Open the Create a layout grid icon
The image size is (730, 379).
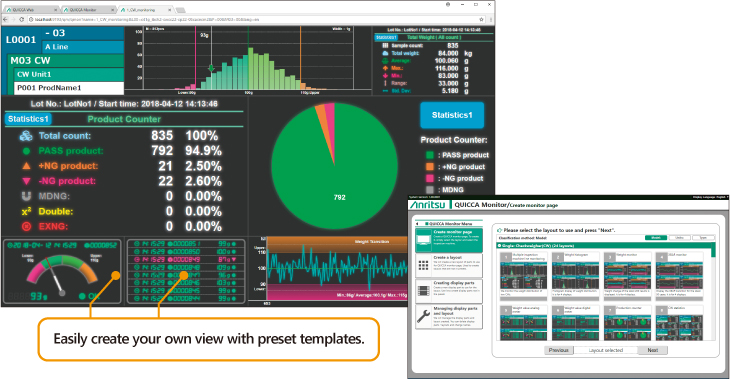423,265
